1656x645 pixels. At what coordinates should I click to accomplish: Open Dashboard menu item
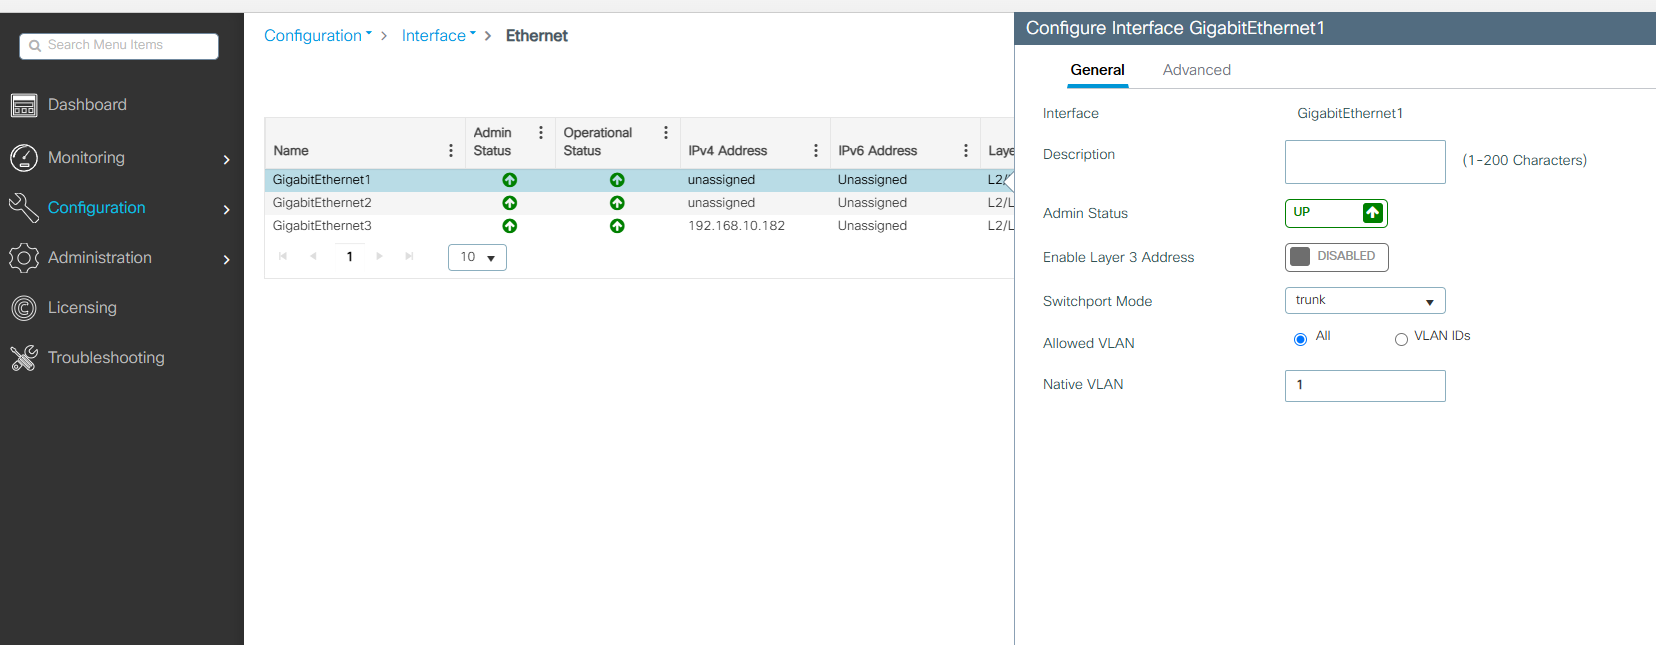pos(87,105)
